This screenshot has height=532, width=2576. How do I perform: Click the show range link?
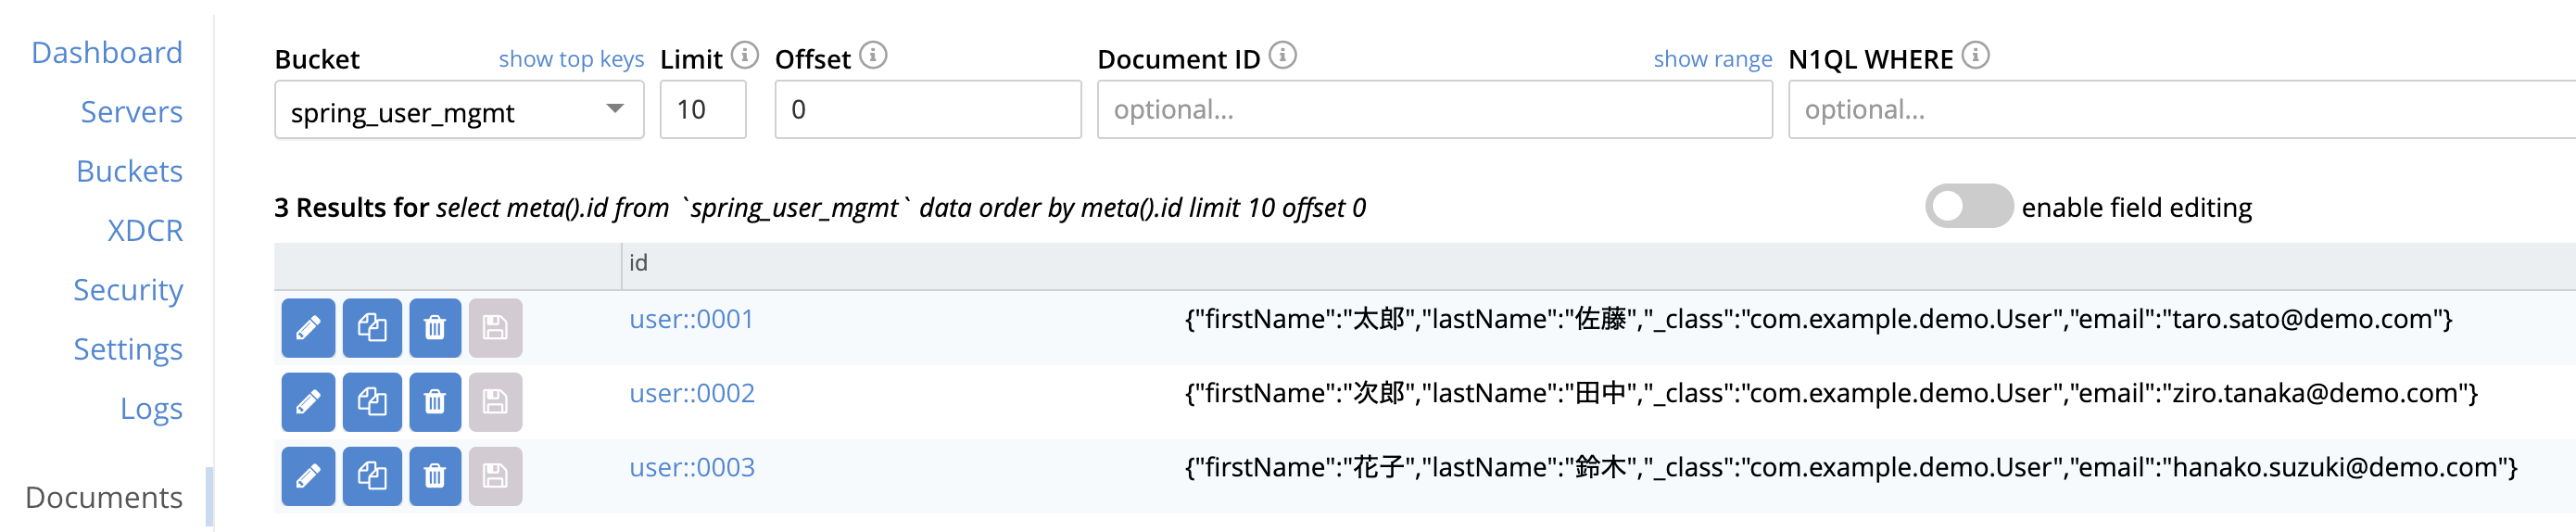pos(1711,59)
